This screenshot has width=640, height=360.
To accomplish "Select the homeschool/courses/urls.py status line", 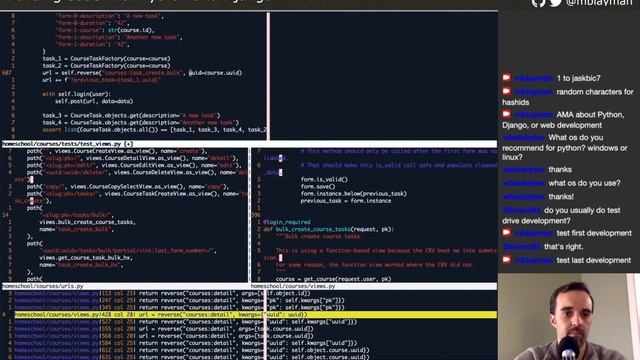I will point(42,286).
